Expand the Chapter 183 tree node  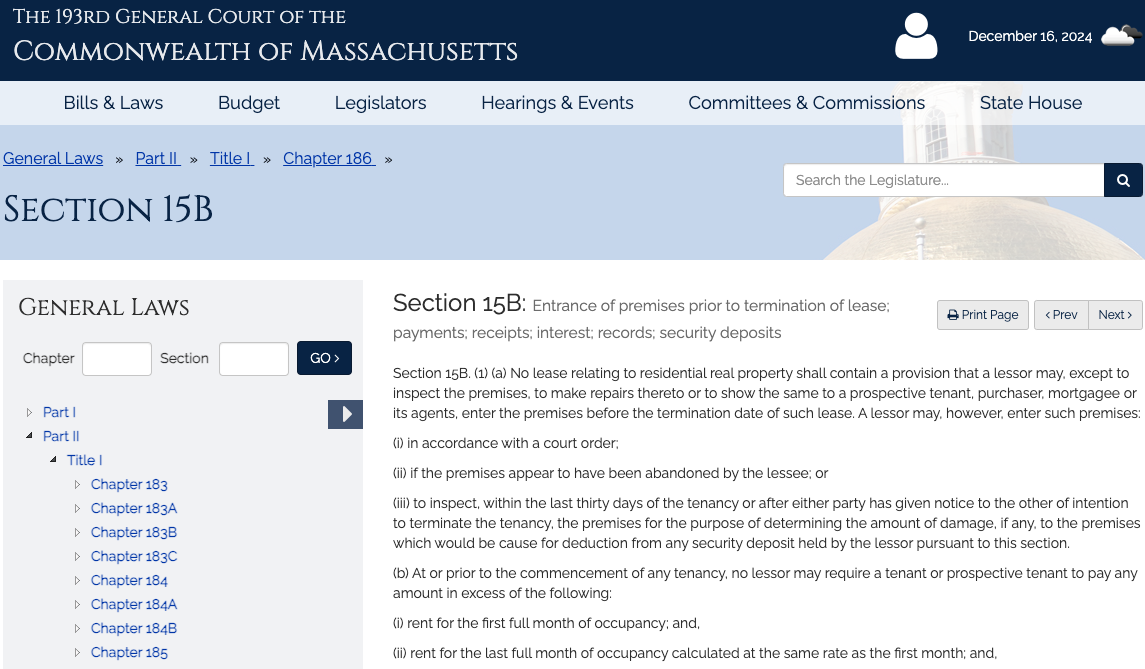point(78,484)
